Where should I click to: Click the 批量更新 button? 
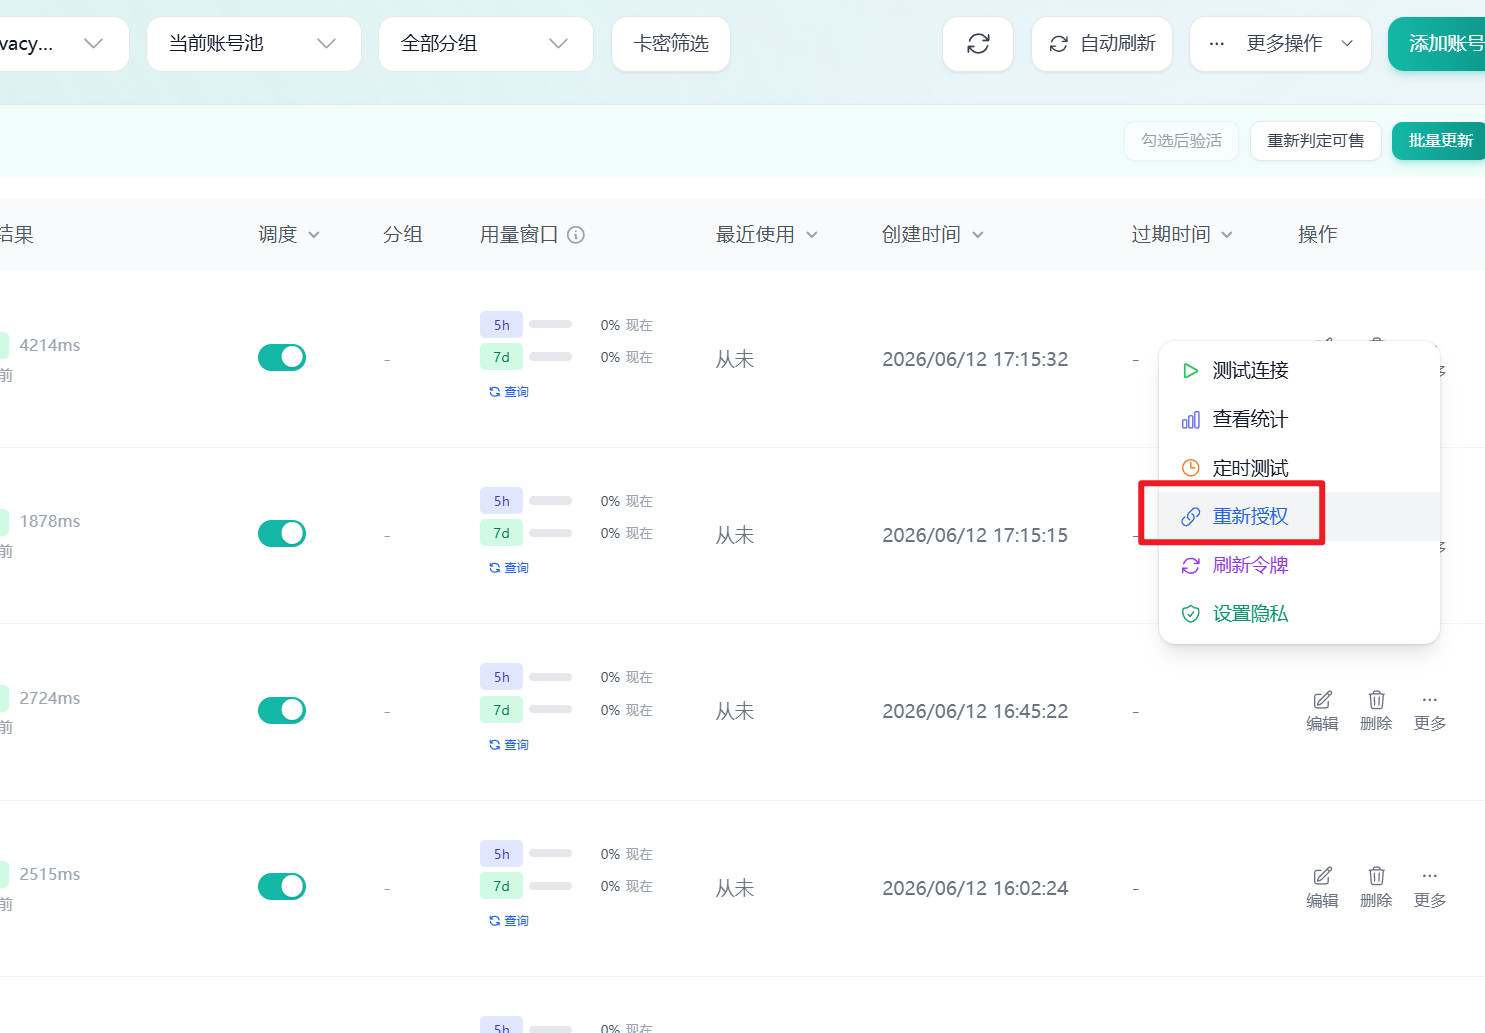pos(1440,141)
